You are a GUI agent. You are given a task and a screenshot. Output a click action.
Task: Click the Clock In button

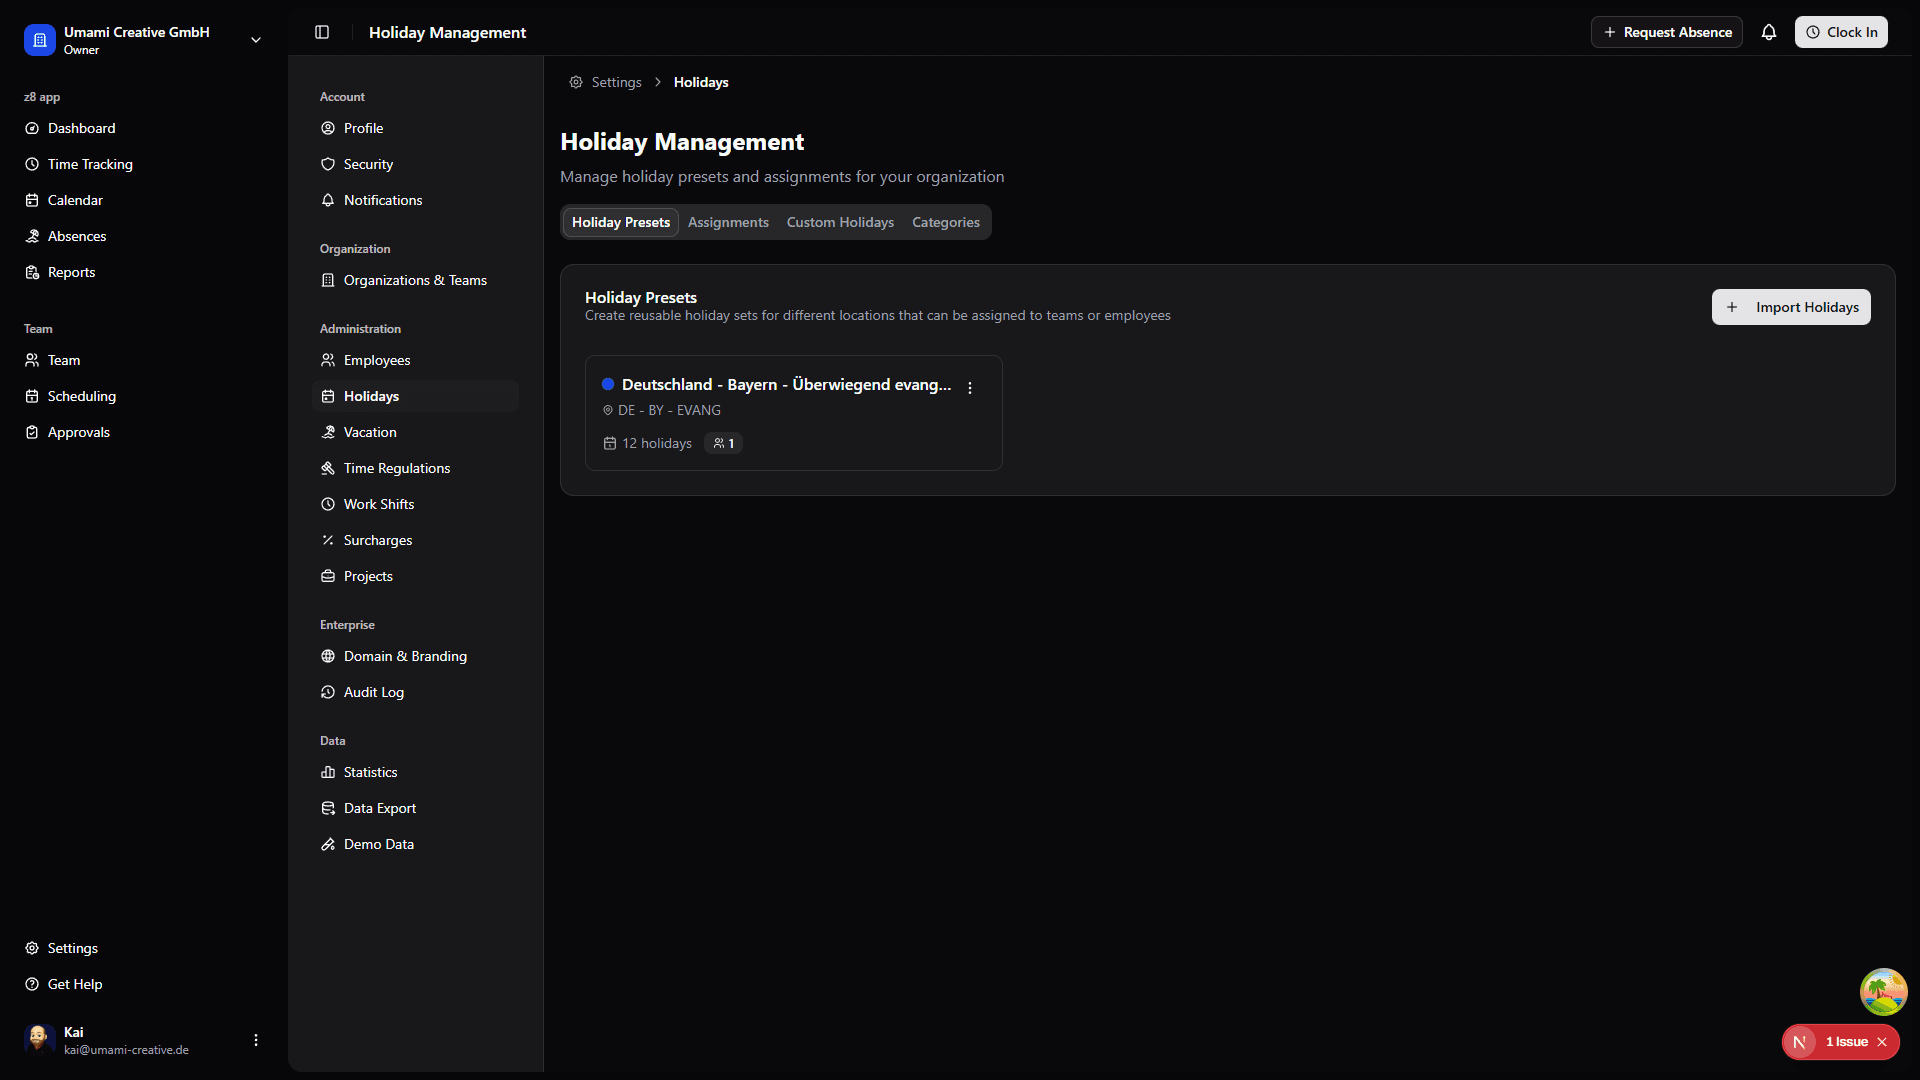click(1841, 32)
